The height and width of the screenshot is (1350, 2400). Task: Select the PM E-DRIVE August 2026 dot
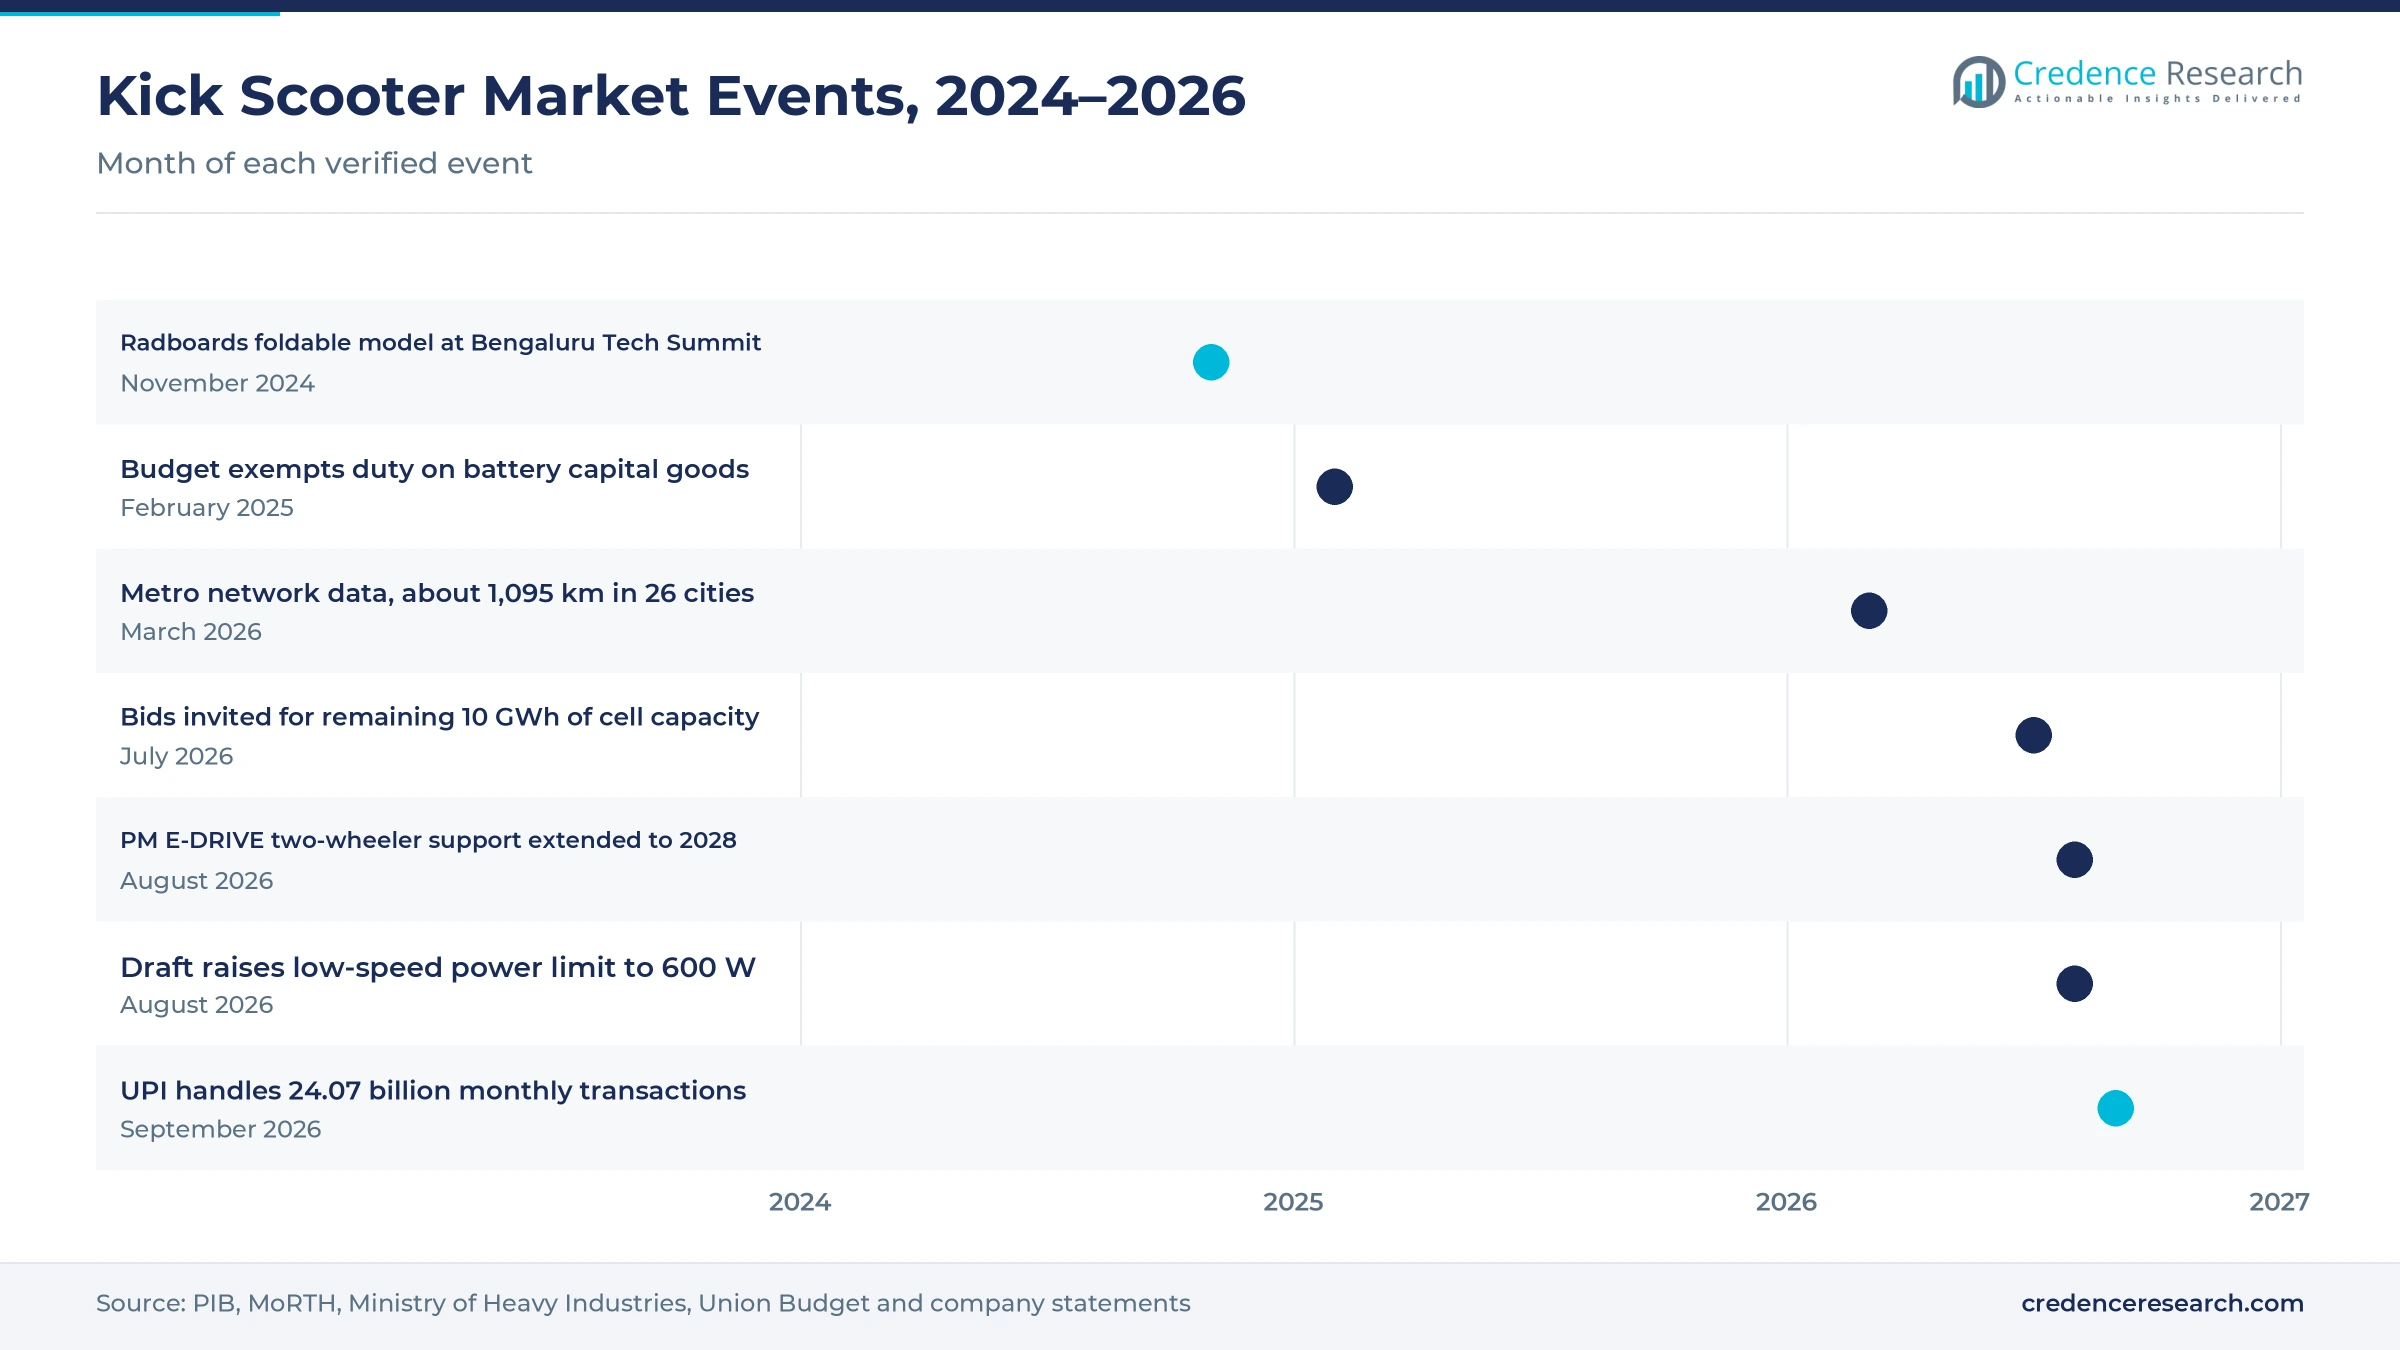click(x=2074, y=860)
